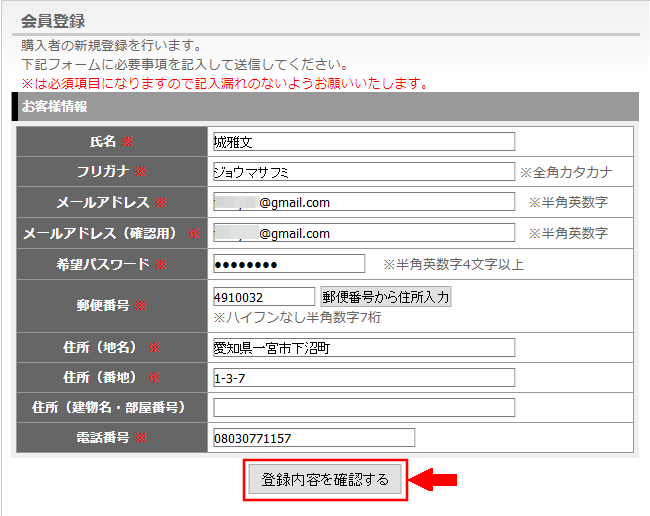Click the 住所（地名）address field
Image resolution: width=650 pixels, height=516 pixels.
364,347
